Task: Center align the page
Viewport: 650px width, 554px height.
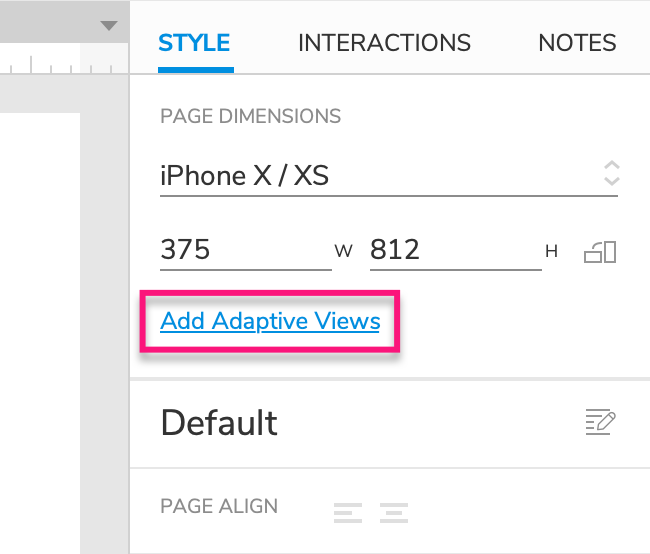Action: click(394, 513)
